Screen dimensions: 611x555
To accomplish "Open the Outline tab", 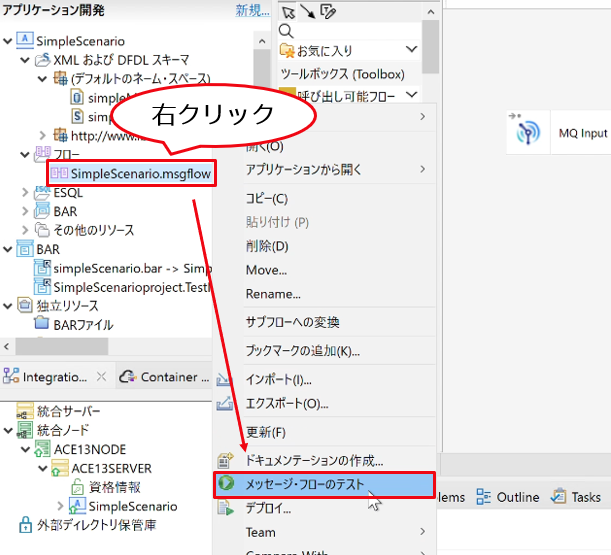I will [509, 497].
